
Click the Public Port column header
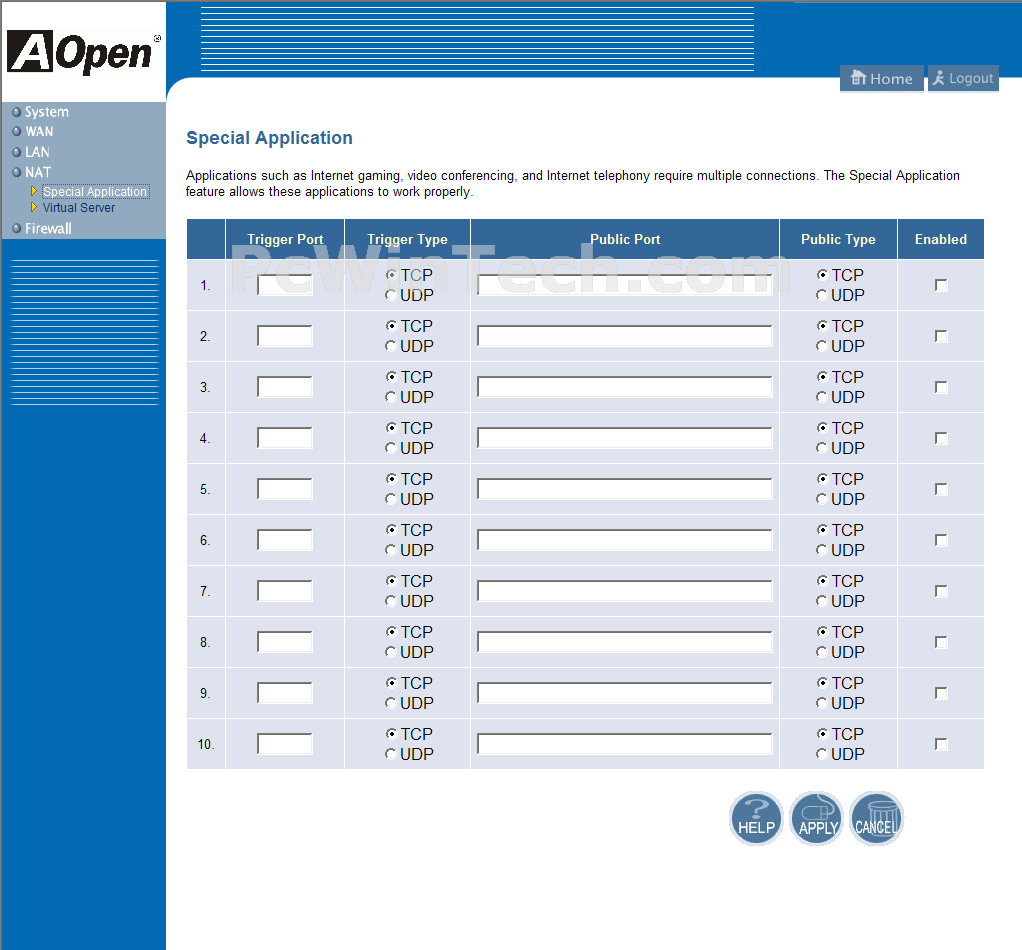tap(625, 239)
